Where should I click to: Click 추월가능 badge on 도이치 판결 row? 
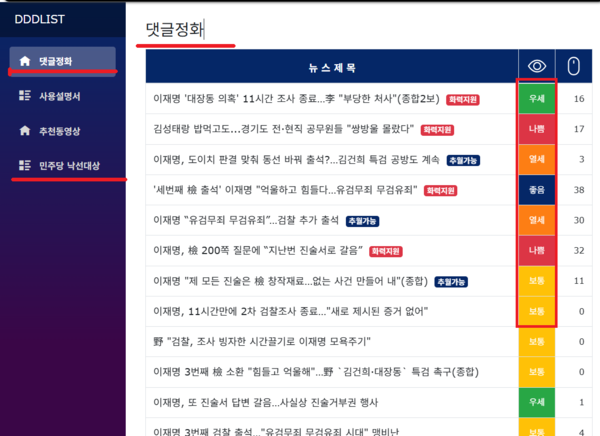(463, 160)
